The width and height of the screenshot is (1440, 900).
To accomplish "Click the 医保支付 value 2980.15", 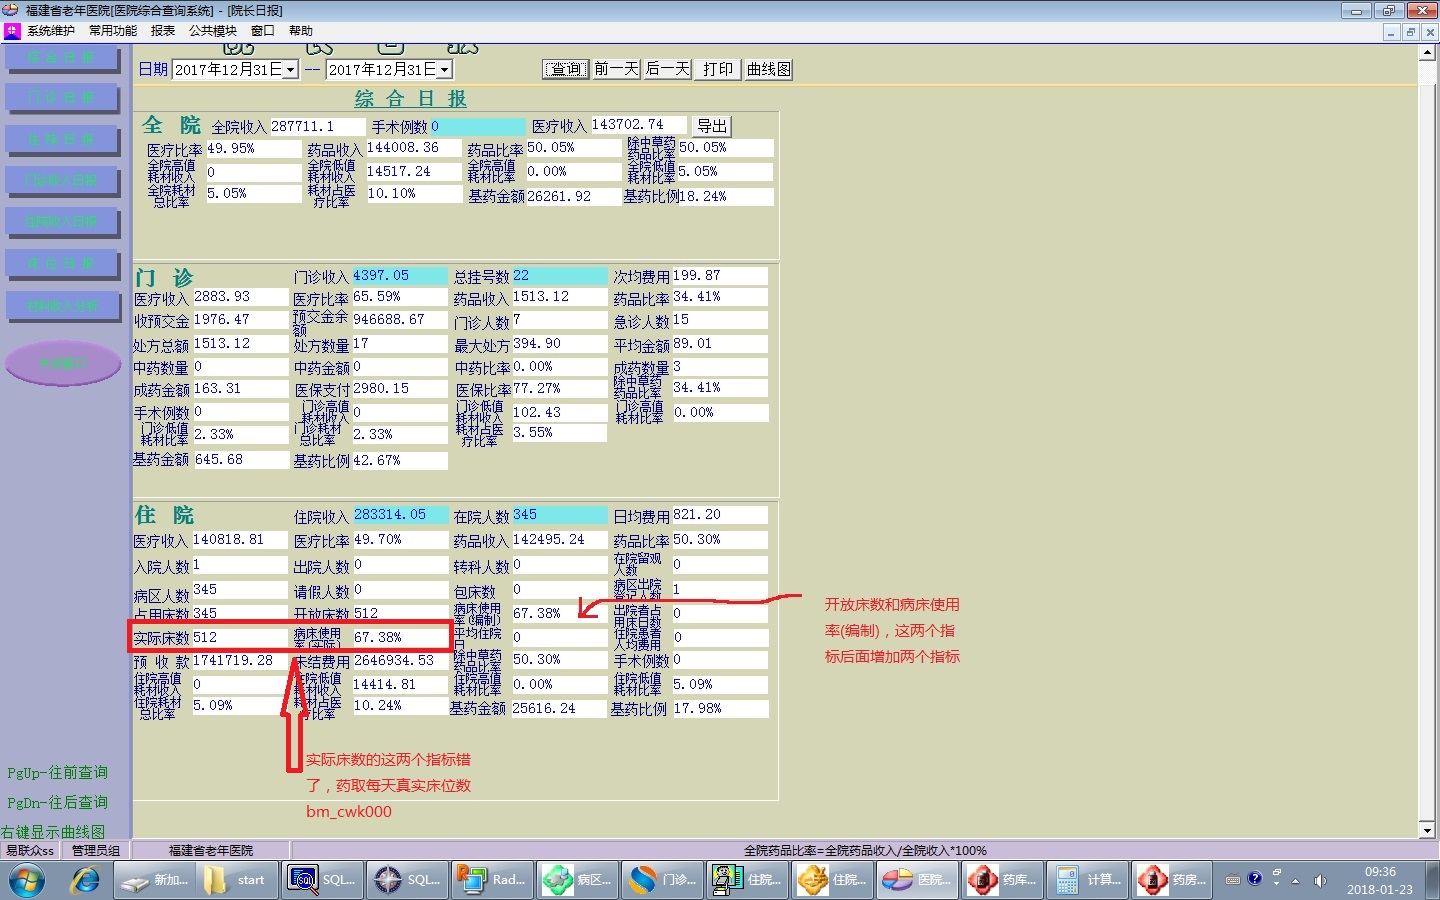I will pyautogui.click(x=400, y=389).
